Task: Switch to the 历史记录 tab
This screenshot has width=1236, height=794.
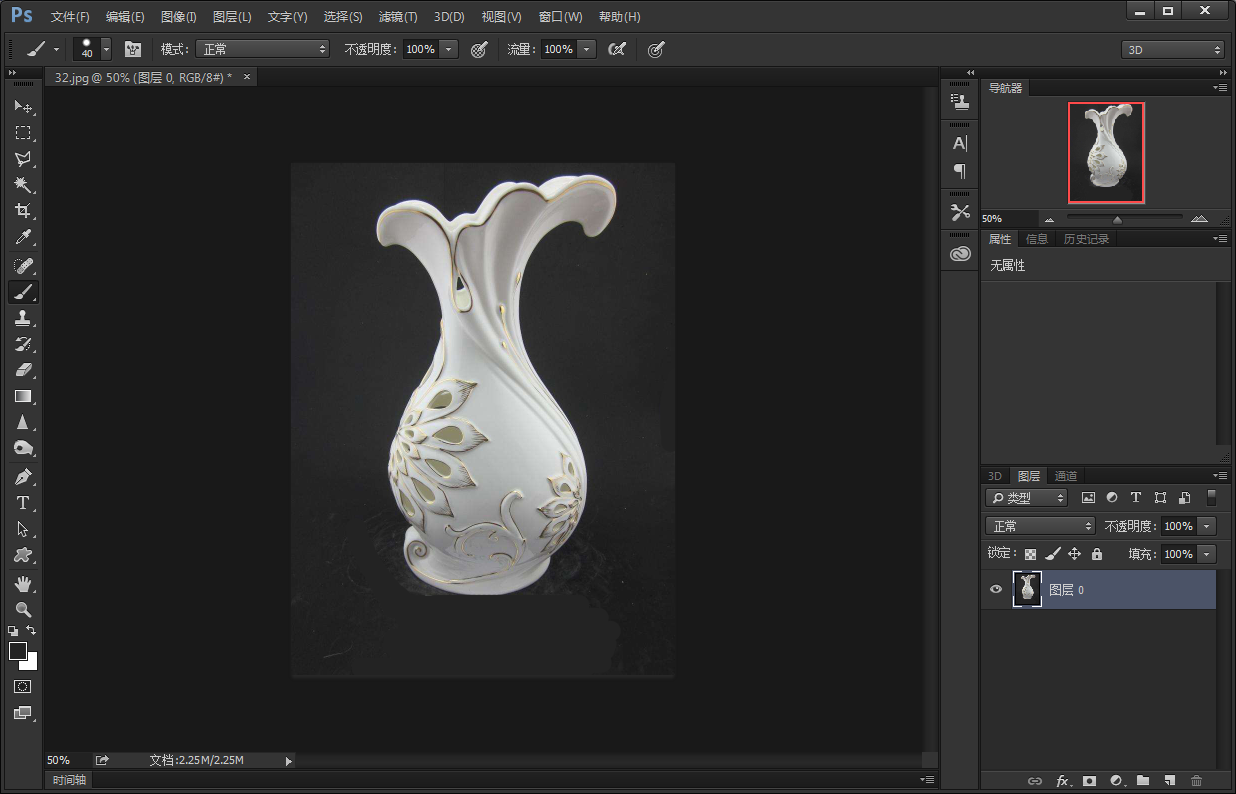Action: click(1086, 239)
